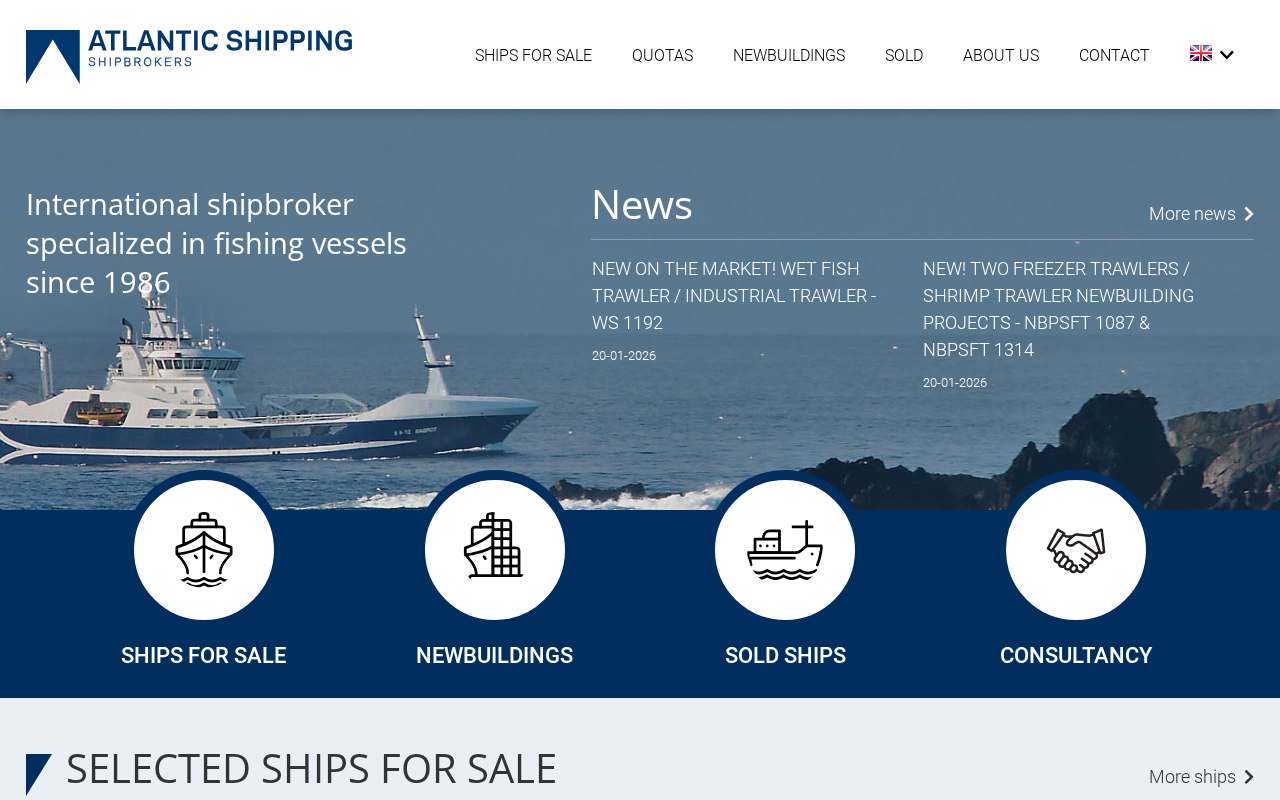Navigate to the Sold menu item
1280x800 pixels.
coord(904,56)
